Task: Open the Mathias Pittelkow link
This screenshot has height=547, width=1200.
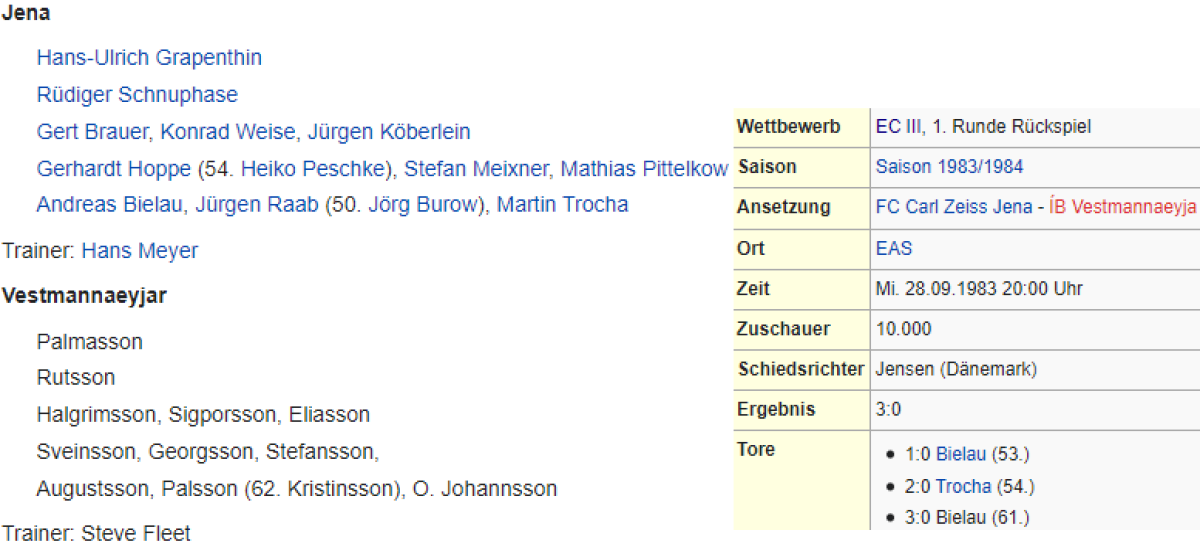Action: click(644, 169)
